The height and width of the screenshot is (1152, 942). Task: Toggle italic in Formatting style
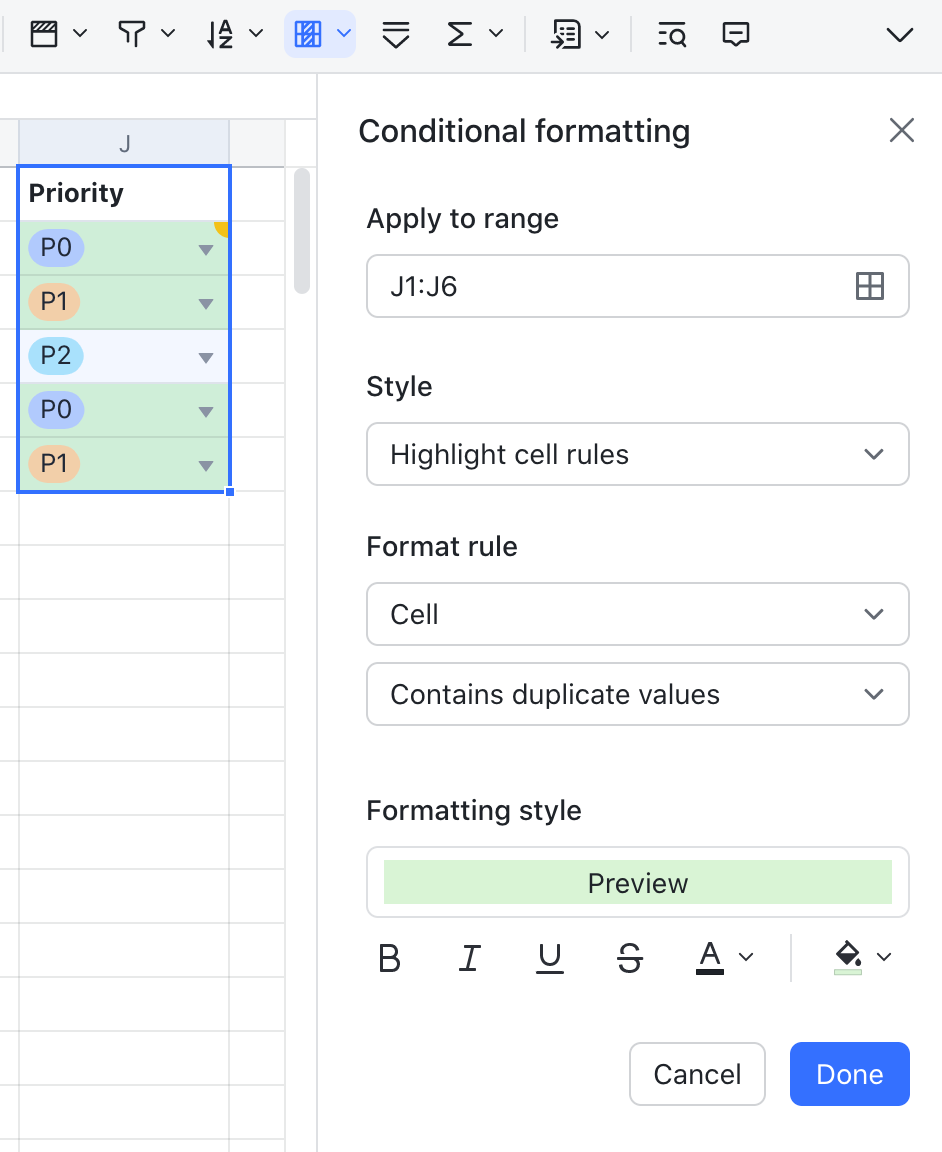coord(469,958)
